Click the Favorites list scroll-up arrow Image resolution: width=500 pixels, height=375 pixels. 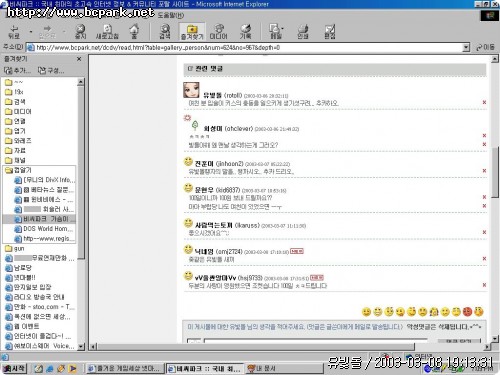(81, 82)
